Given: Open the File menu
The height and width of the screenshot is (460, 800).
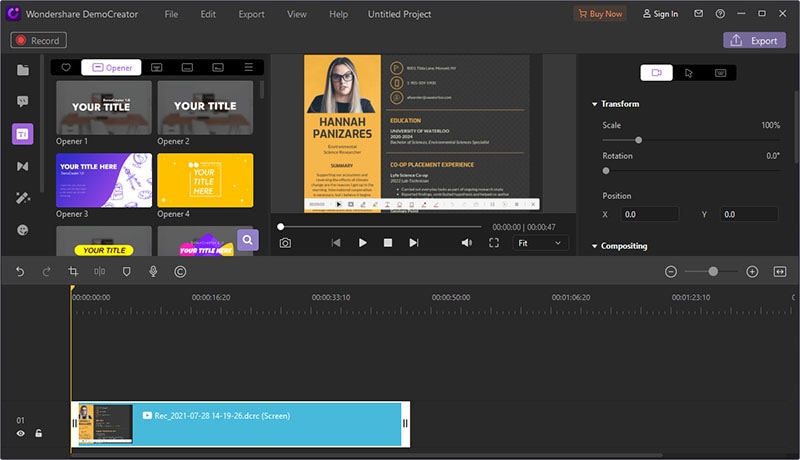Looking at the screenshot, I should click(x=171, y=14).
